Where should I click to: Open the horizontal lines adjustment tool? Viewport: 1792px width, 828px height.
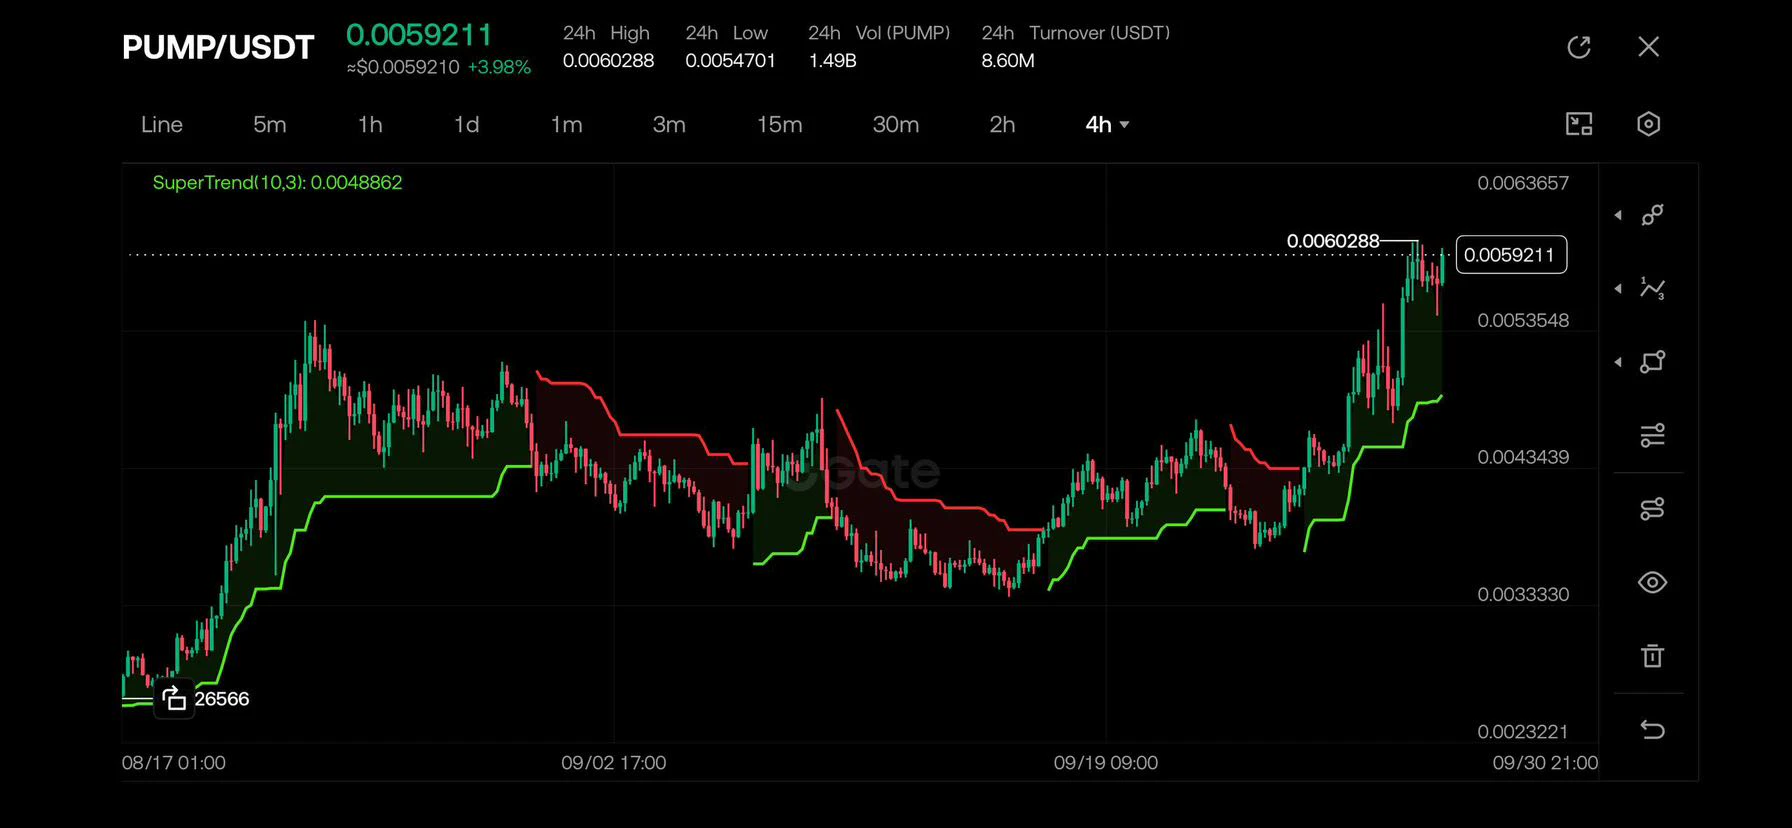point(1653,435)
